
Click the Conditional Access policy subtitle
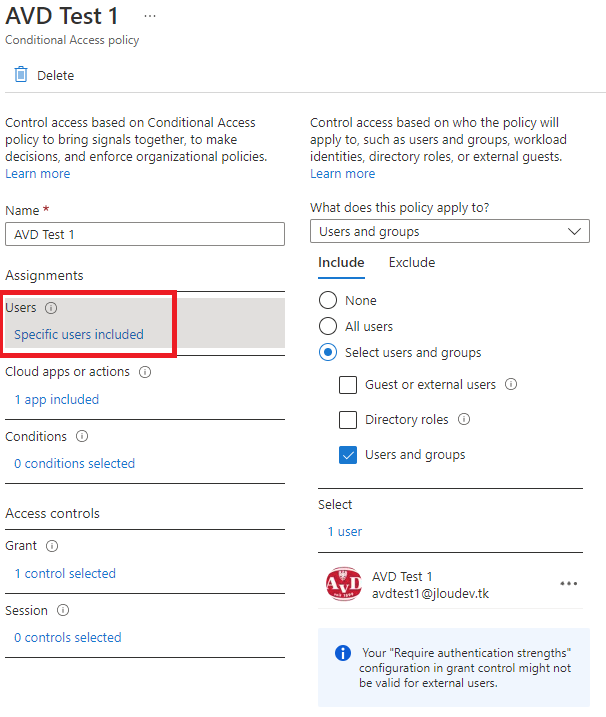click(x=72, y=40)
